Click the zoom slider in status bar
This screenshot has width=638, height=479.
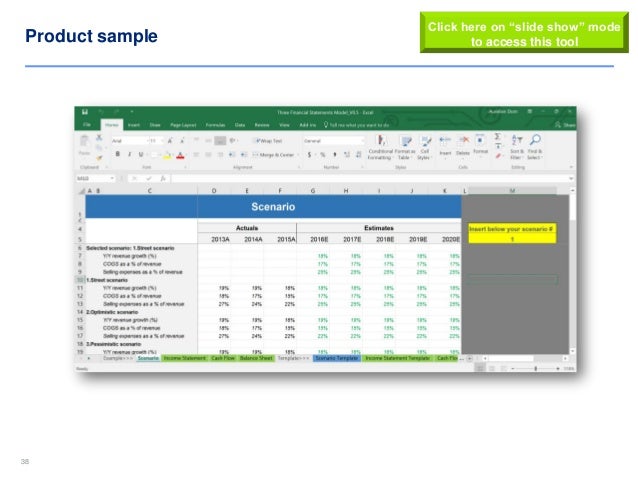pos(535,368)
